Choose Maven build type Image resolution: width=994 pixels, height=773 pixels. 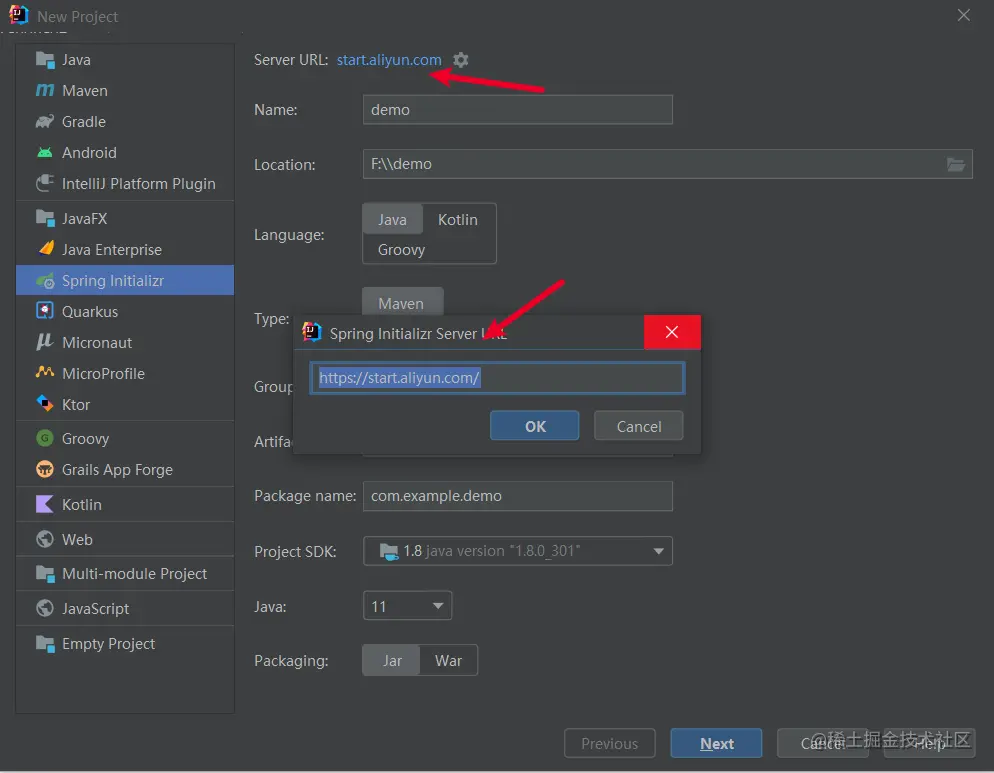coord(402,302)
